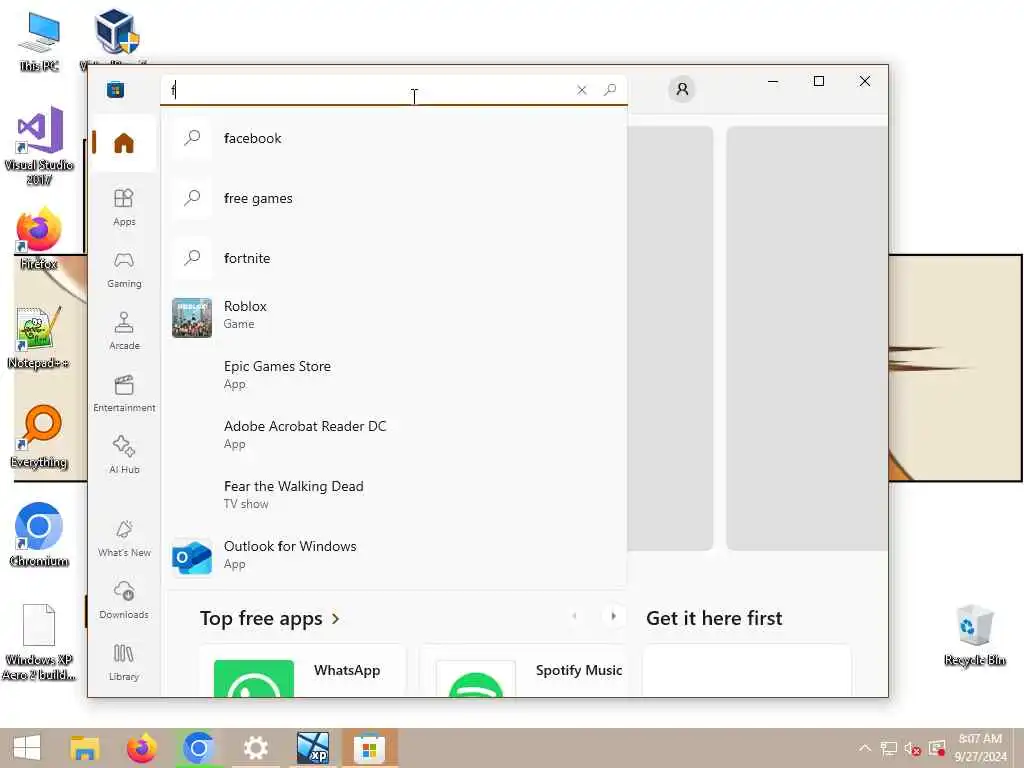The image size is (1024, 768).
Task: Click the Roblox thumbnail image
Action: click(x=192, y=317)
